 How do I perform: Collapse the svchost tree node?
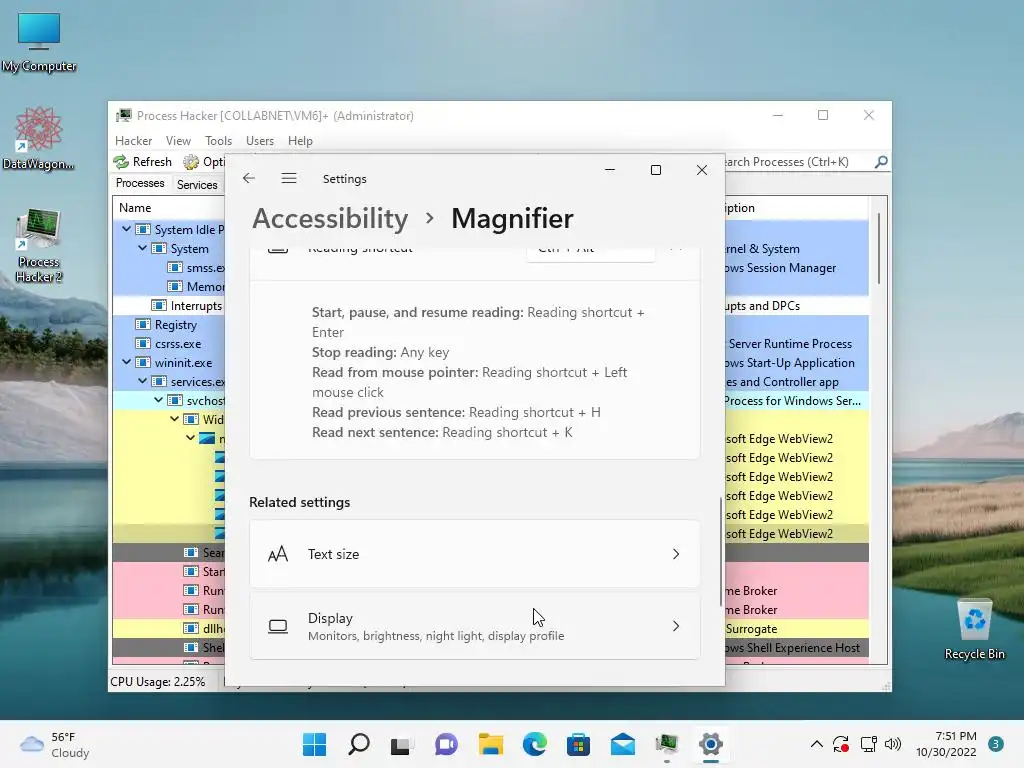158,400
